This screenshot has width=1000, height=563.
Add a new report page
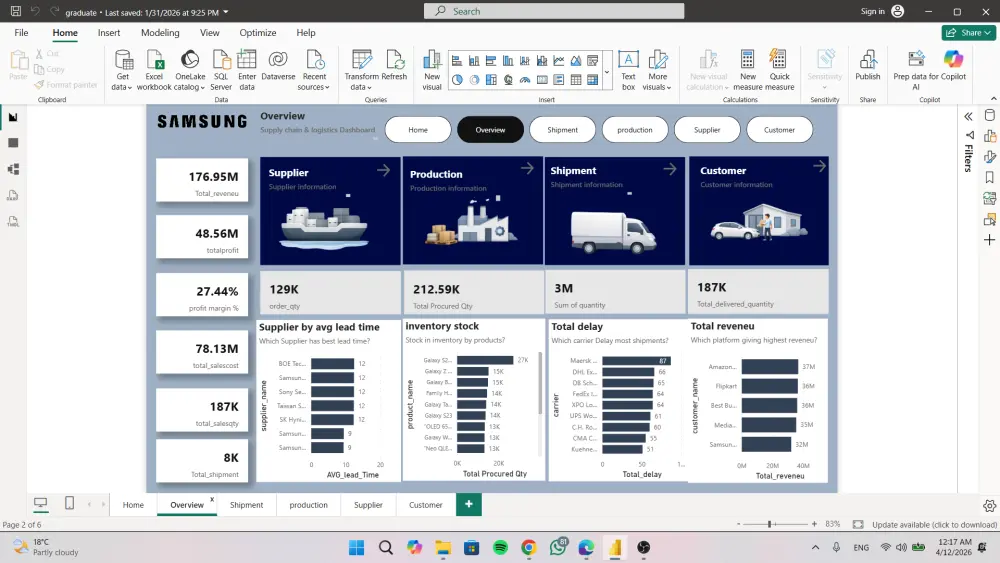(x=469, y=504)
